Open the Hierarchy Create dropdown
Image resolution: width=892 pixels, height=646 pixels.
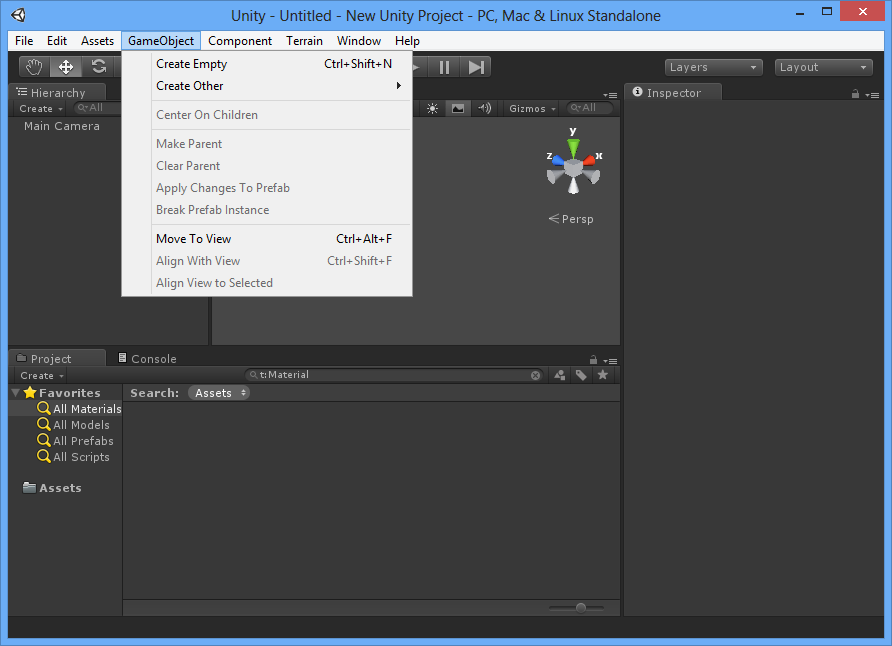click(41, 108)
